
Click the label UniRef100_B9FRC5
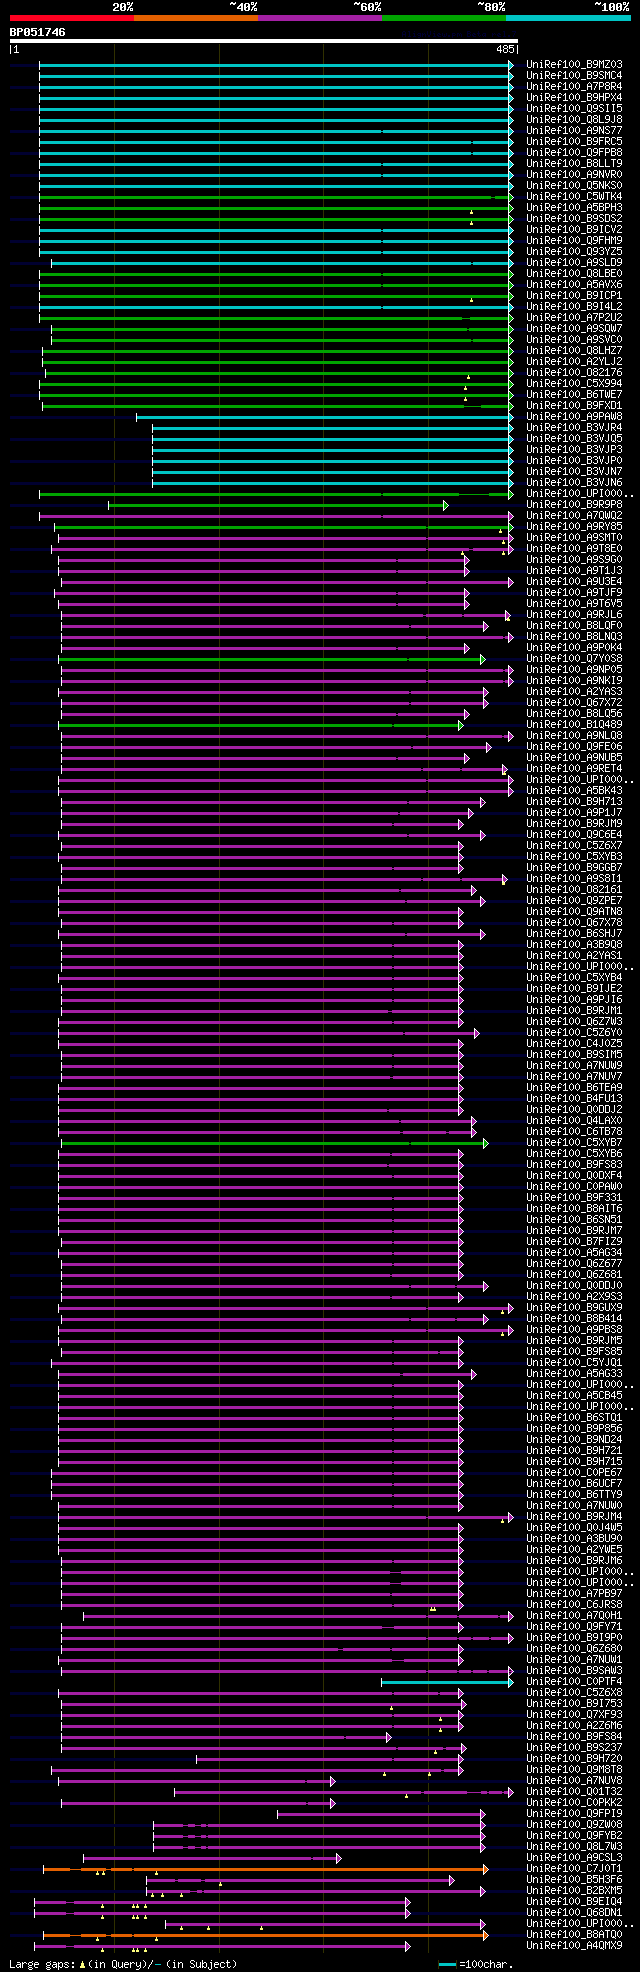point(574,142)
